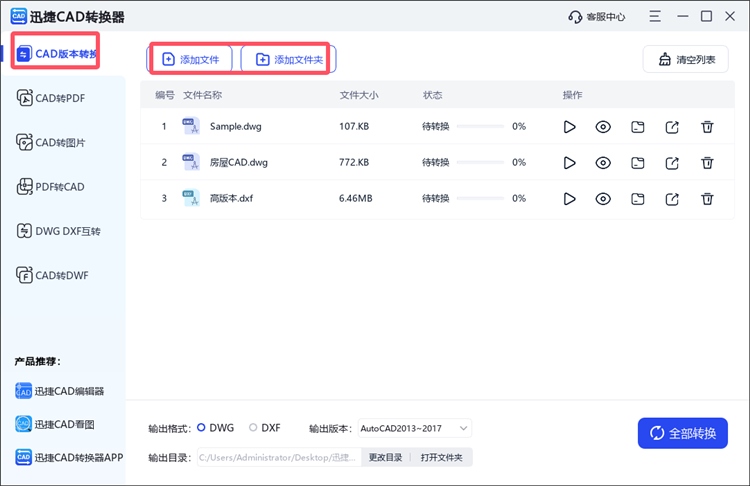Delete Sample.dwg using trash icon
This screenshot has width=750, height=486.
707,127
